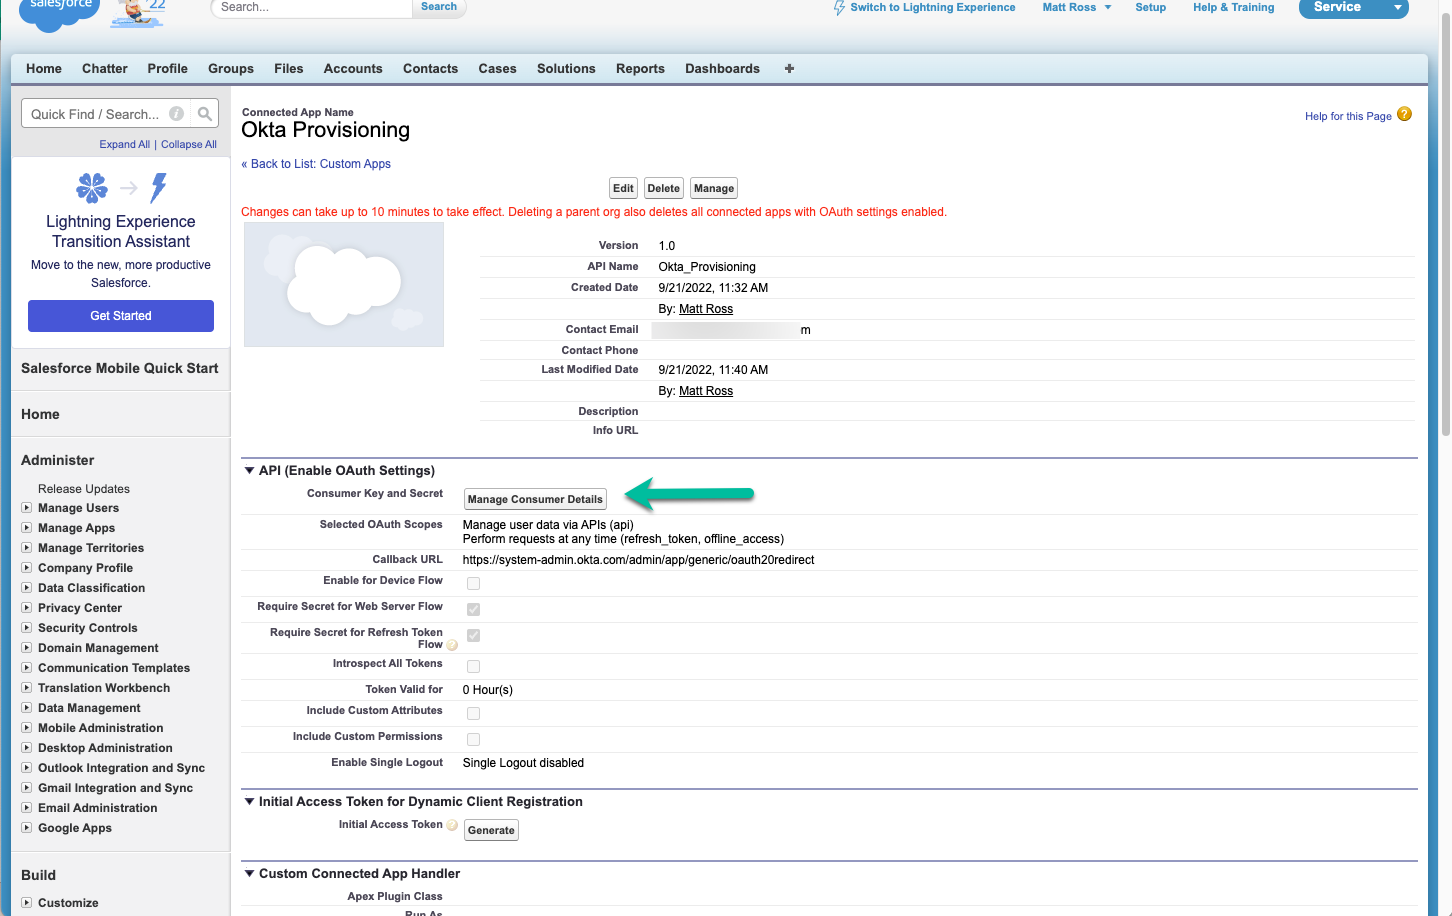
Task: Follow Back to List: Custom Apps link
Action: pos(316,164)
